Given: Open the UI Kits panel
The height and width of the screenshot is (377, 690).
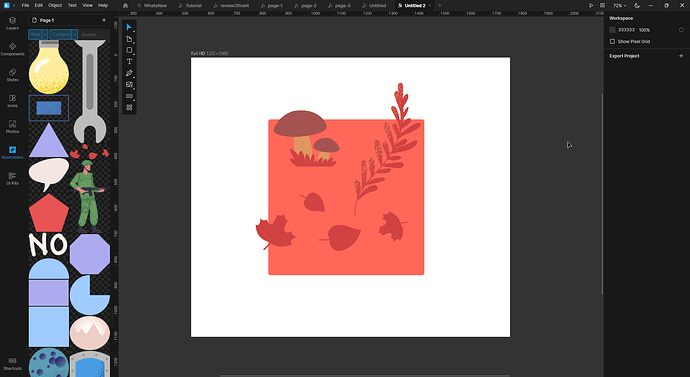Looking at the screenshot, I should 12,178.
